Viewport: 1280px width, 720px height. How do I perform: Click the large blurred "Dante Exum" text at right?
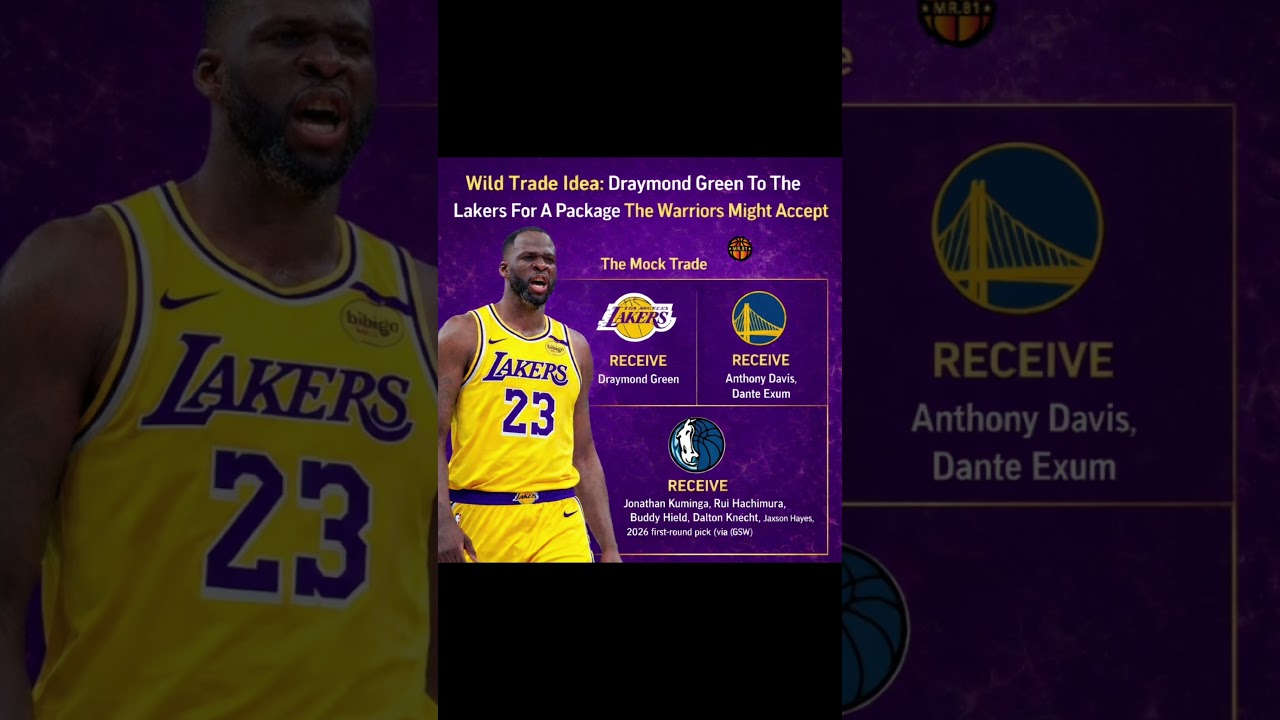point(1024,467)
